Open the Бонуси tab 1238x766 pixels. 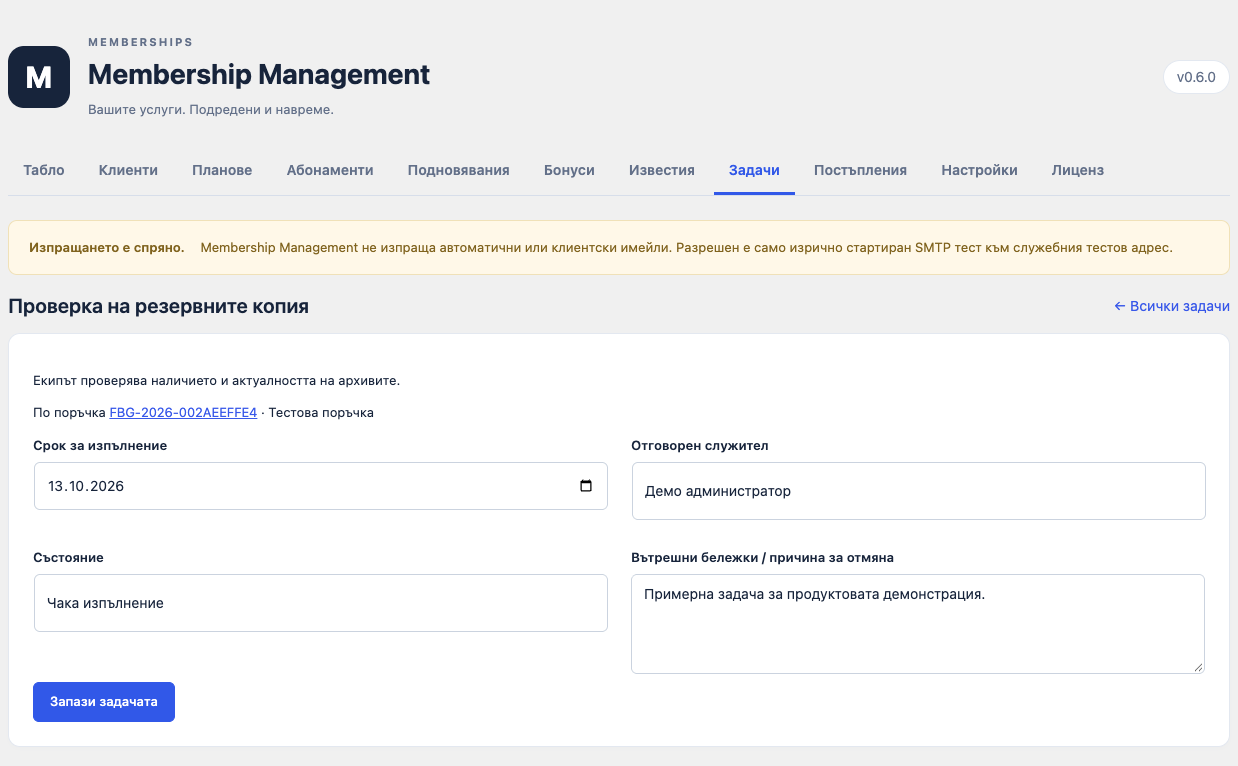pyautogui.click(x=569, y=170)
